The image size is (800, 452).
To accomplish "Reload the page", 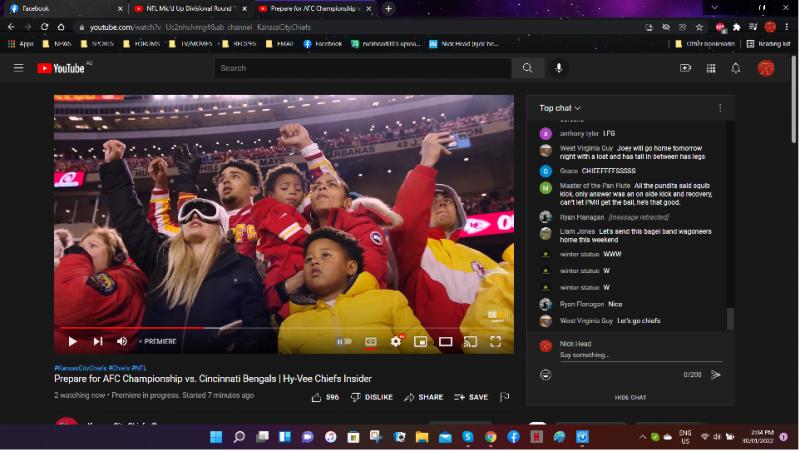I will coord(44,27).
